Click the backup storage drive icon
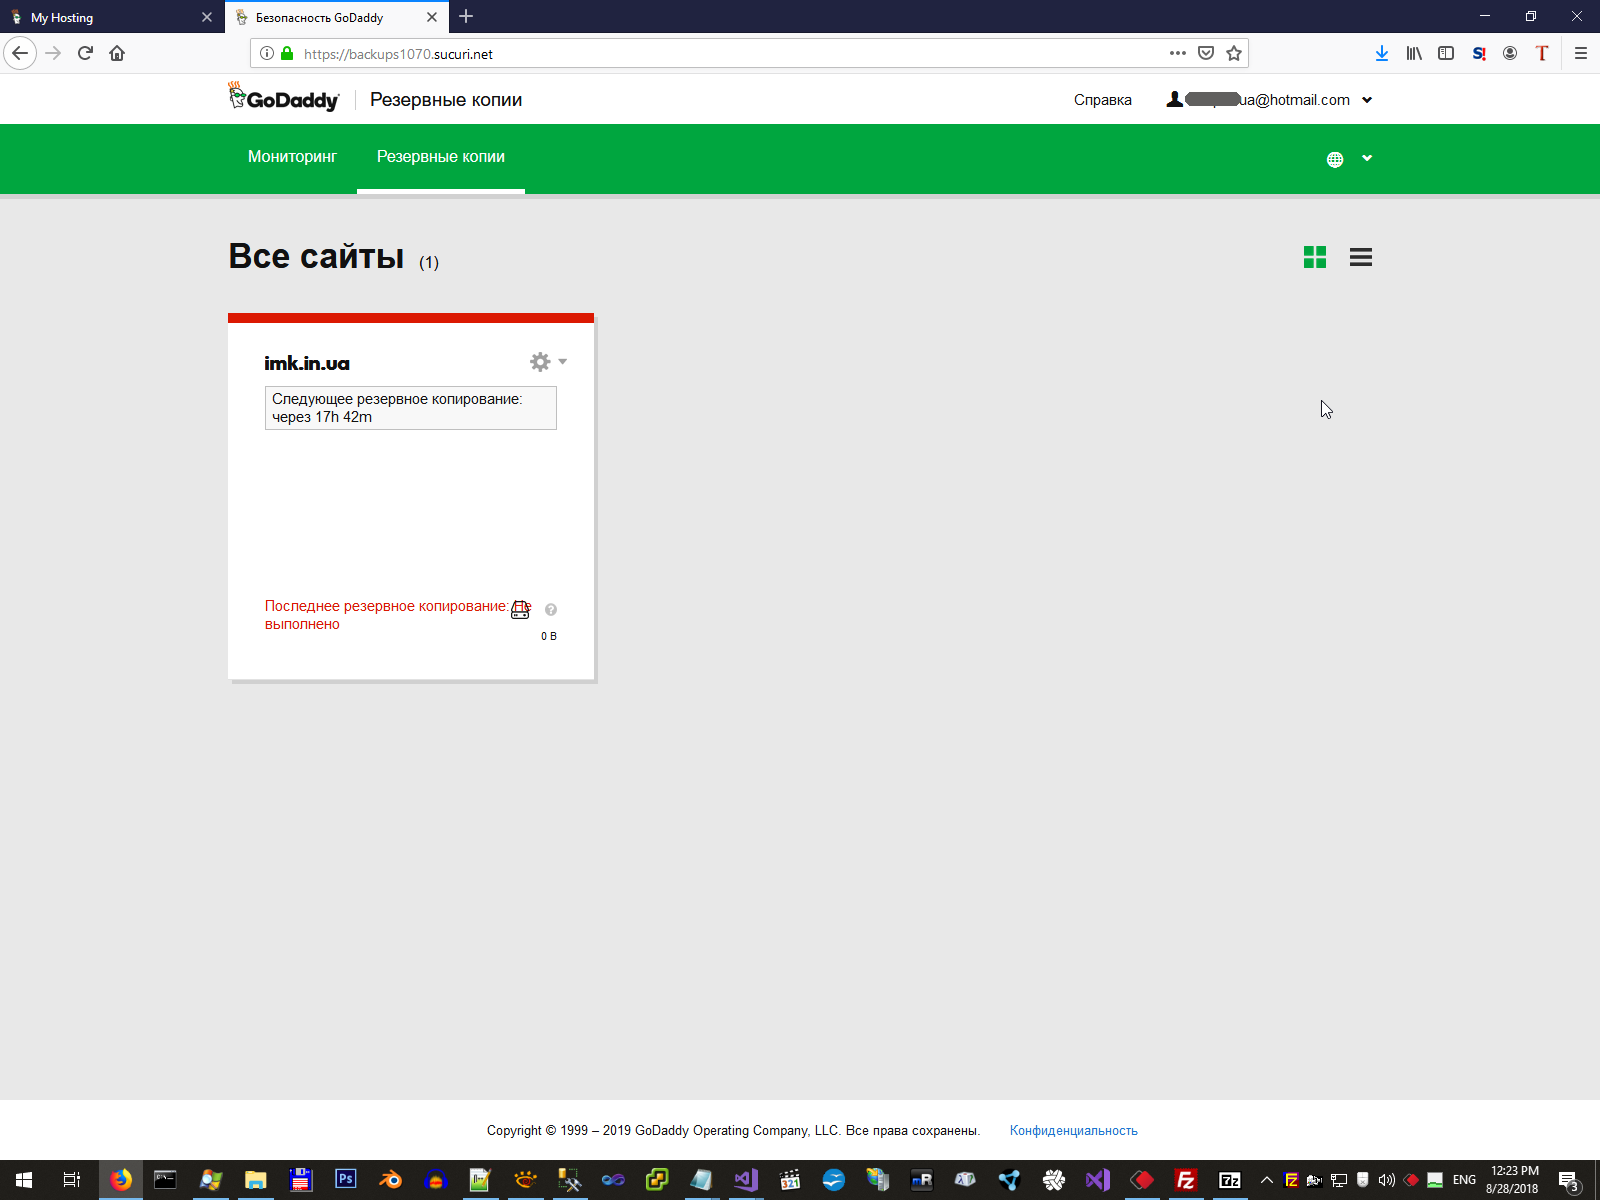The height and width of the screenshot is (1200, 1600). (x=521, y=609)
